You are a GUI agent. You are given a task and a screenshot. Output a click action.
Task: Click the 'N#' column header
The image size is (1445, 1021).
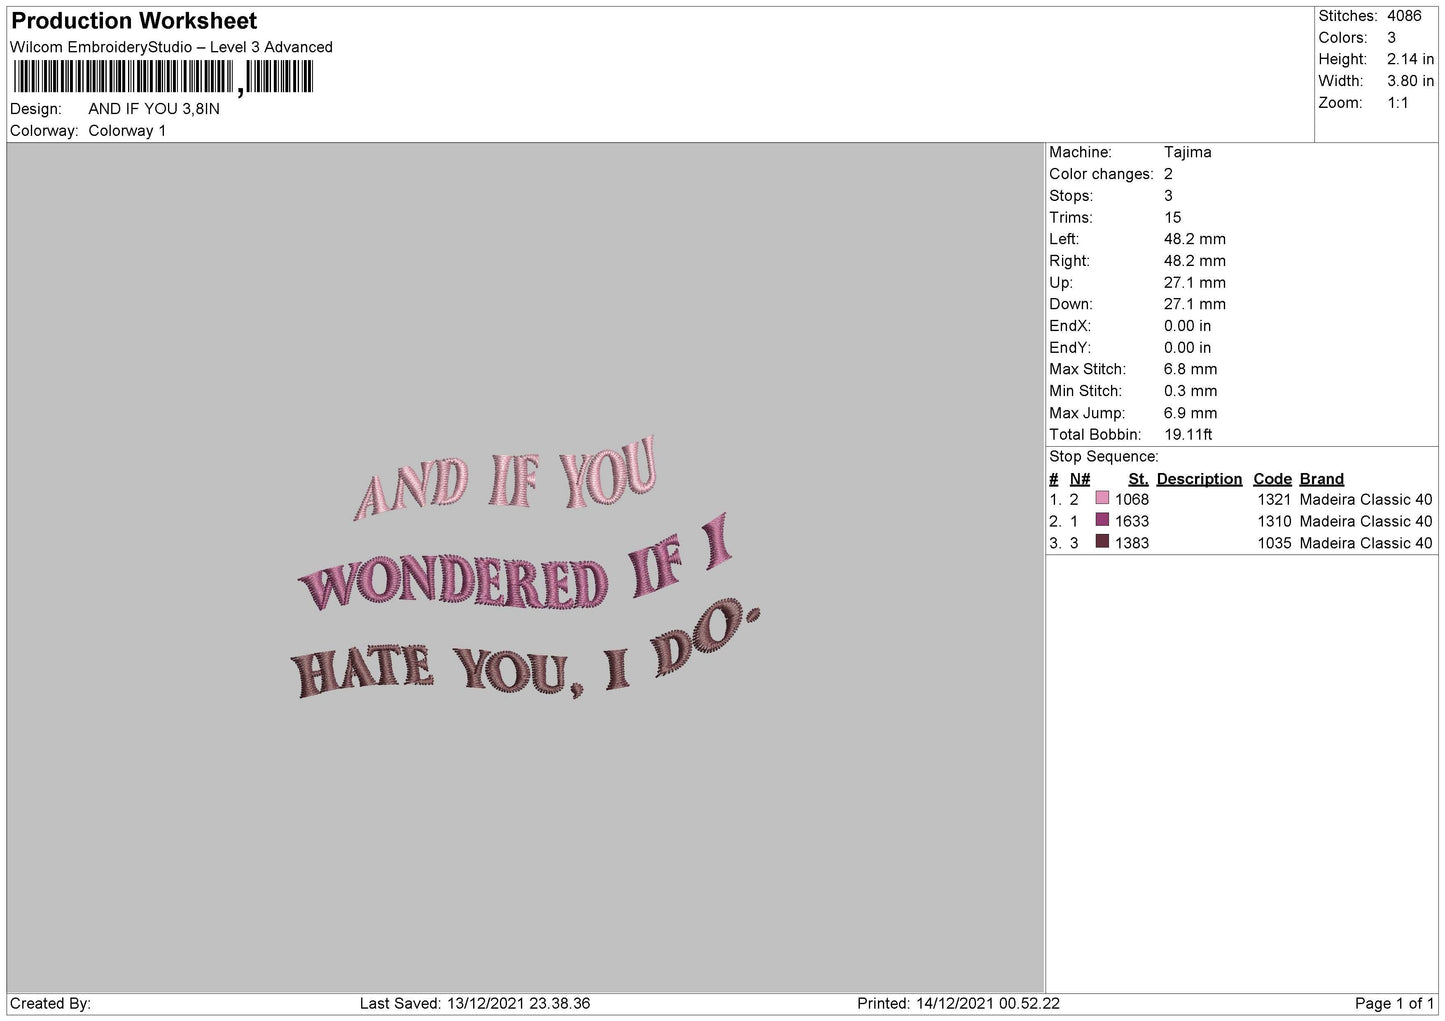[x=1079, y=479]
